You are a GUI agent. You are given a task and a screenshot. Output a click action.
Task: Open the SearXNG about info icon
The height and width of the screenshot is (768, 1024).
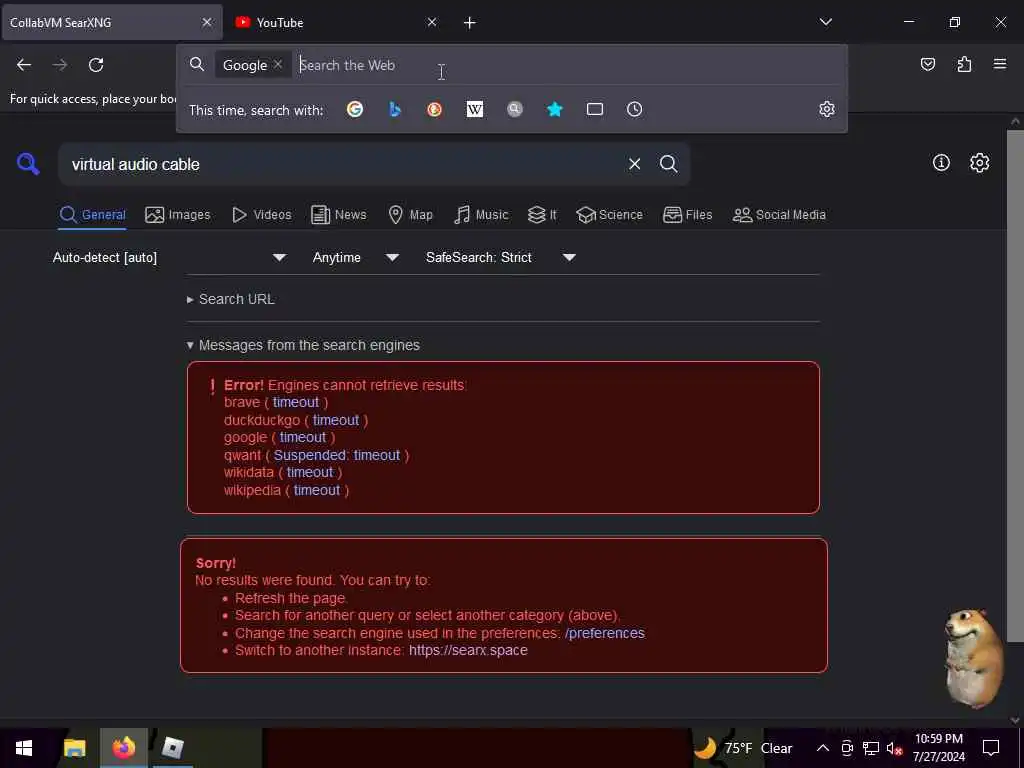[941, 163]
